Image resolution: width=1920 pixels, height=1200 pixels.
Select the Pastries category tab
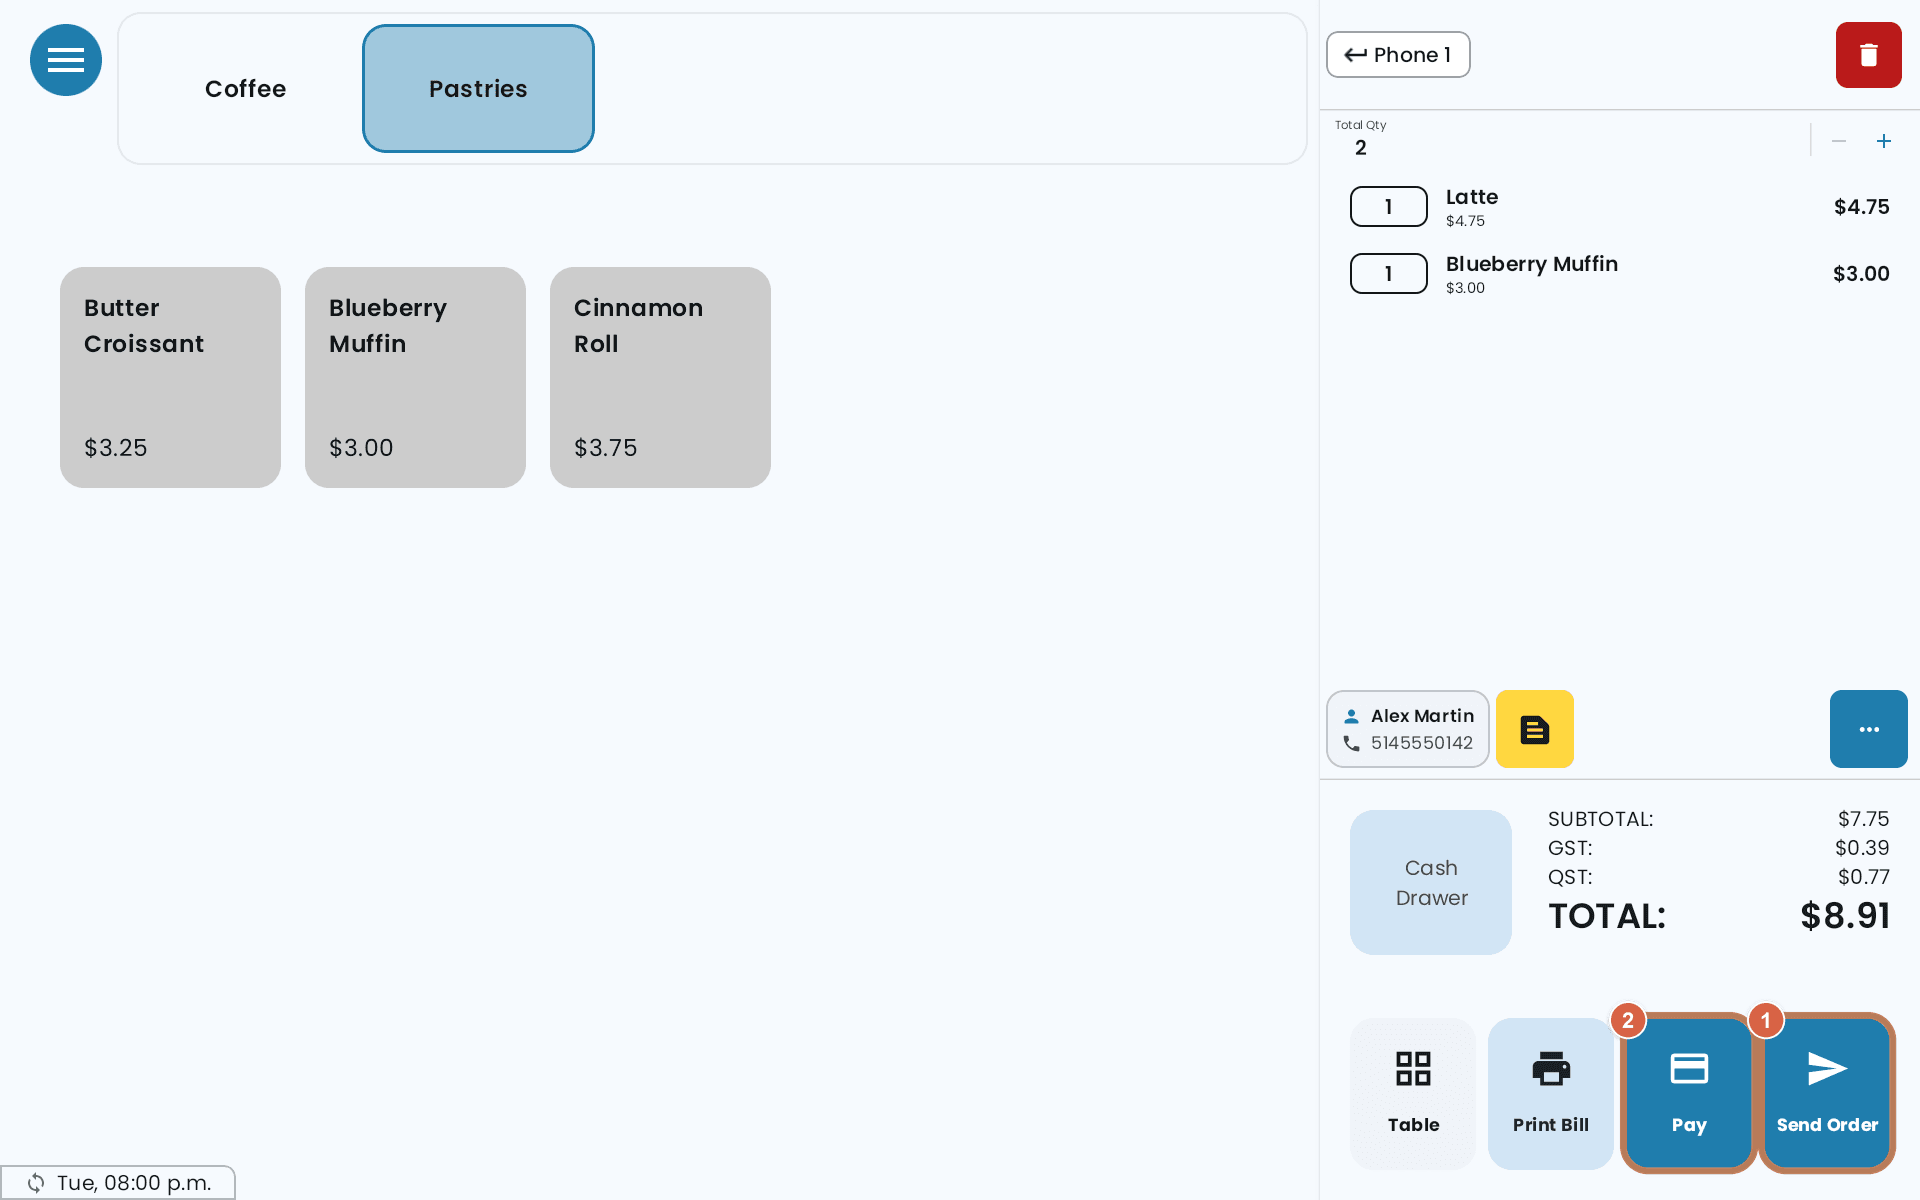478,89
